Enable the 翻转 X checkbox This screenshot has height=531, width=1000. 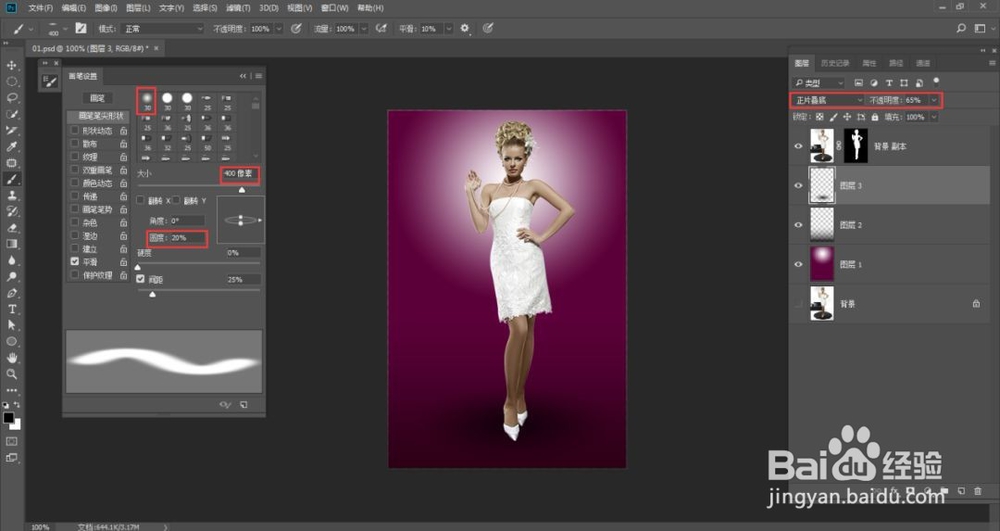(x=141, y=201)
